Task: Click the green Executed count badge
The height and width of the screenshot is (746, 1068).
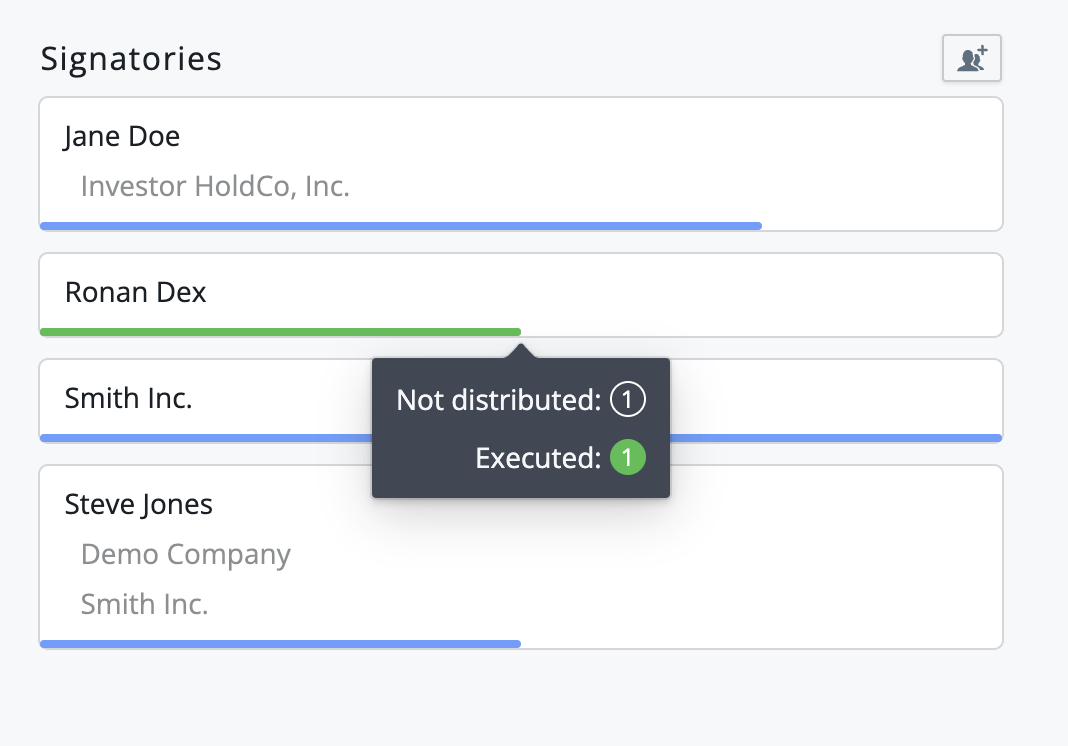Action: point(628,458)
